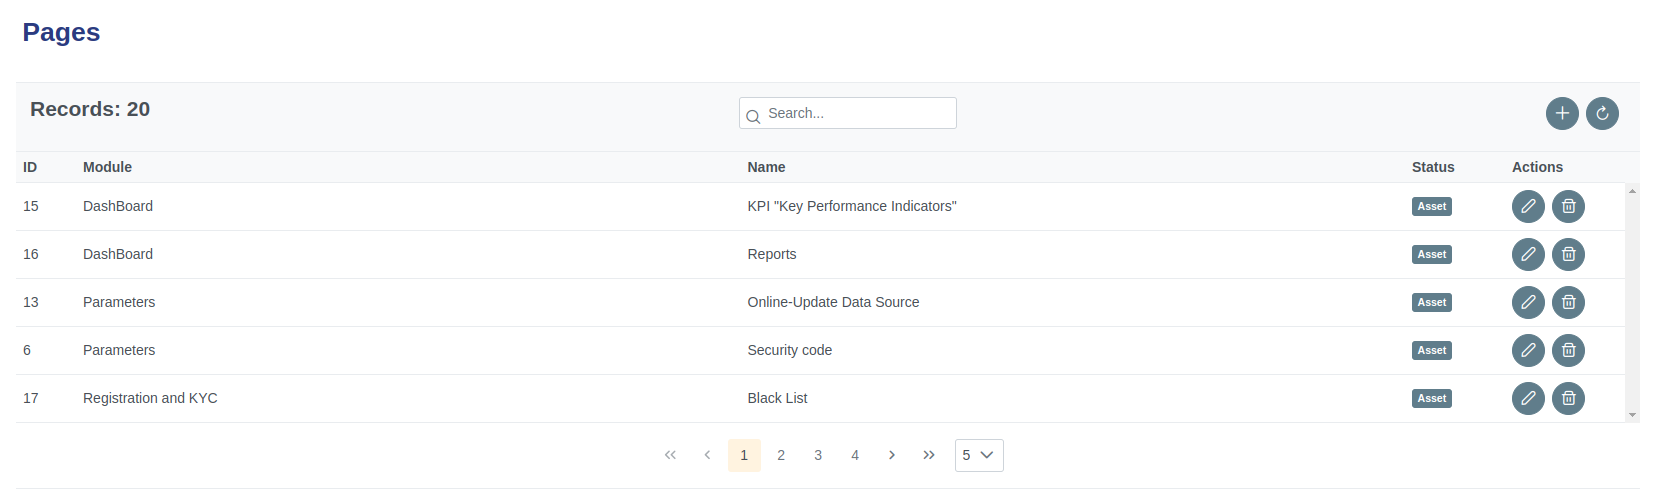This screenshot has height=502, width=1658.
Task: Click the table scrollbar down arrow
Action: click(x=1632, y=415)
